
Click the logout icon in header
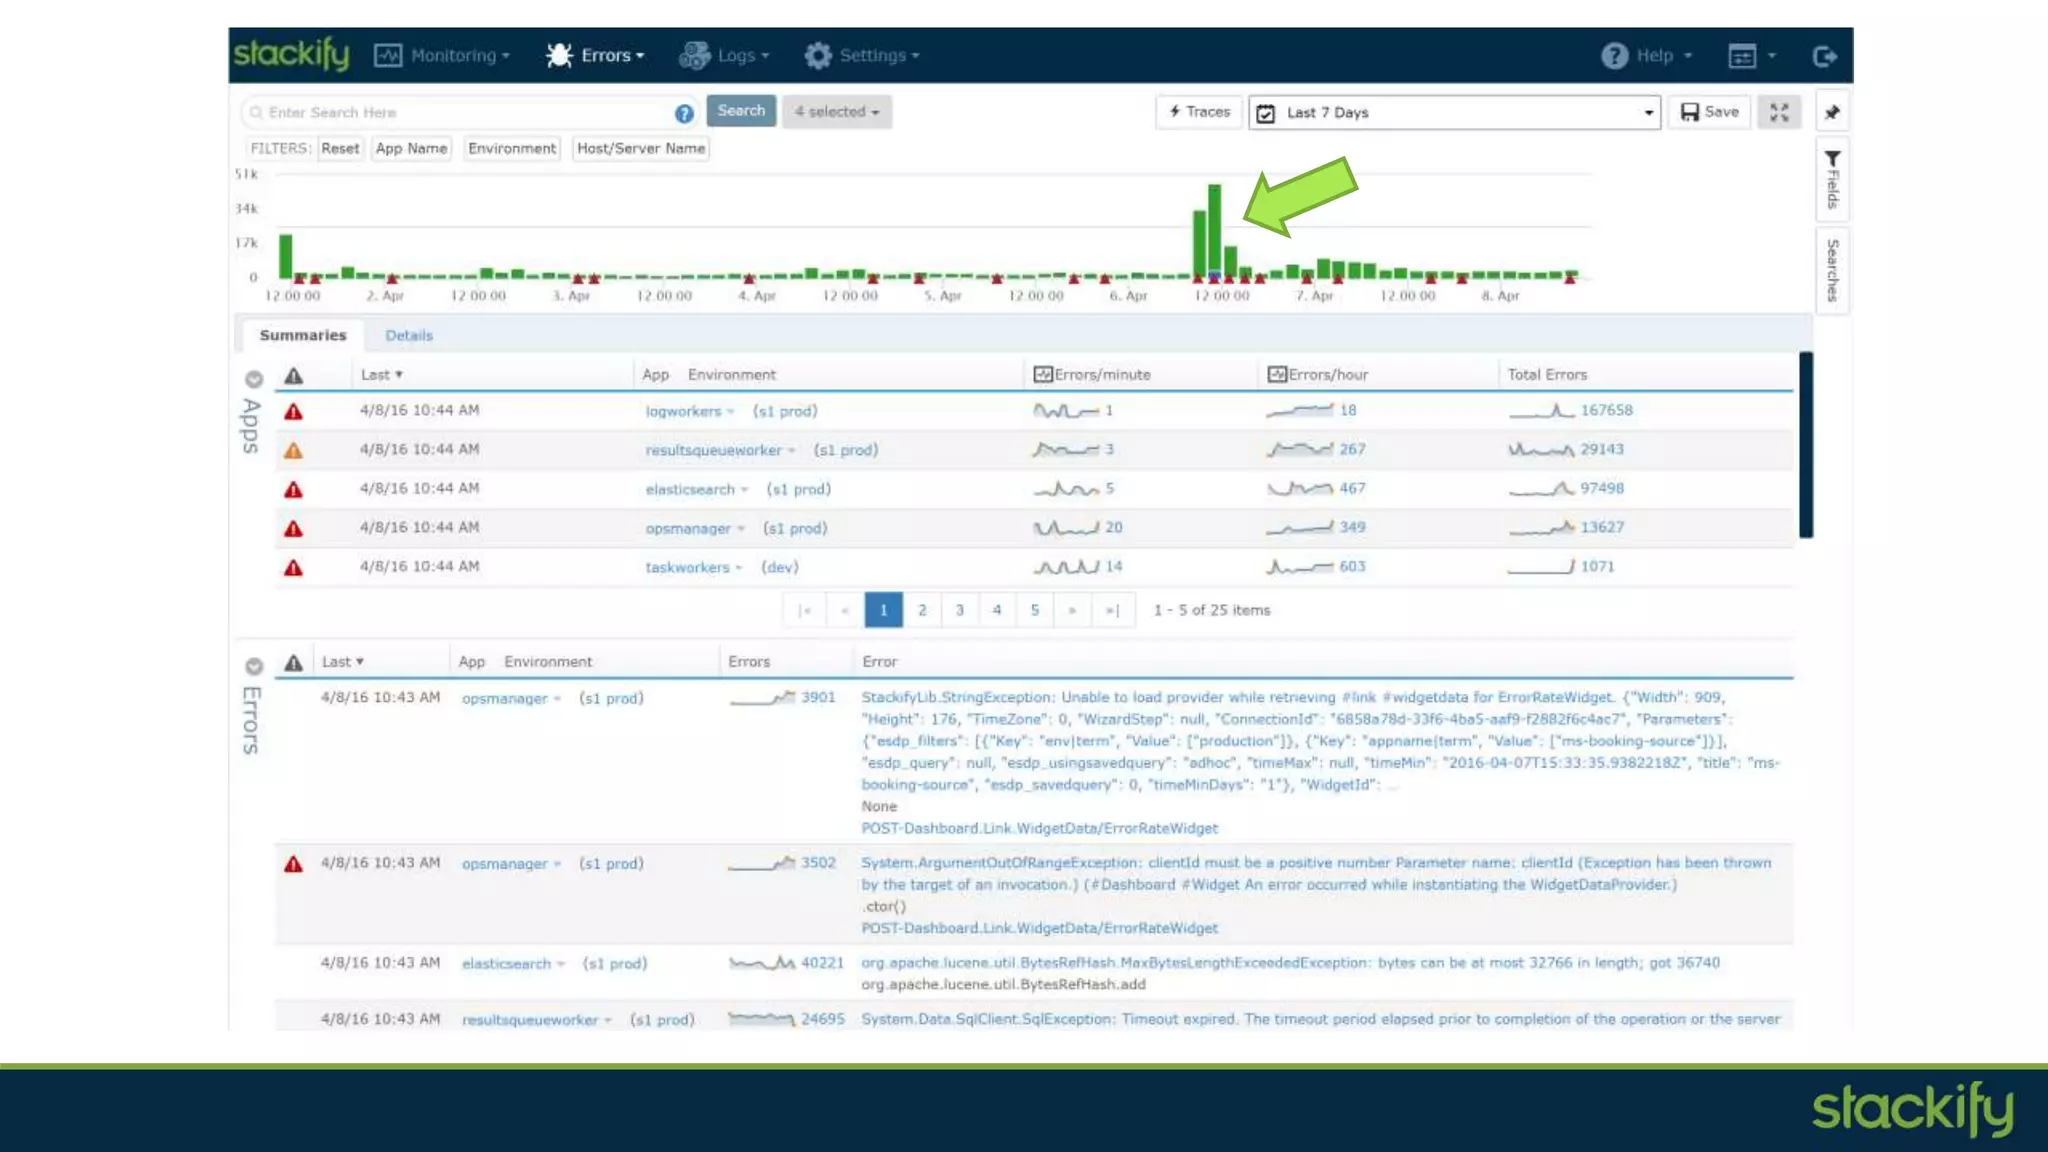1825,56
